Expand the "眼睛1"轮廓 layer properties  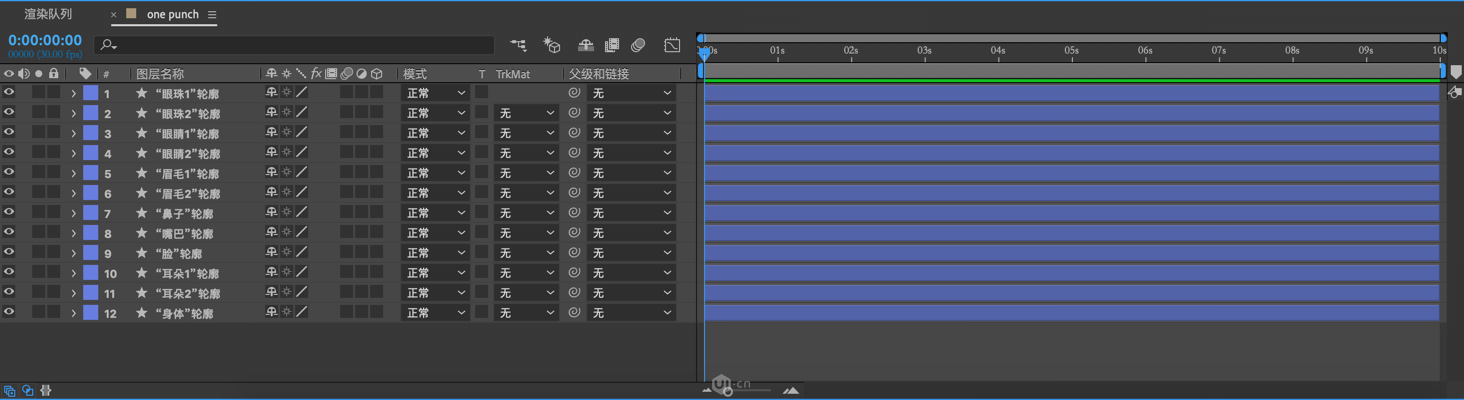tap(73, 133)
